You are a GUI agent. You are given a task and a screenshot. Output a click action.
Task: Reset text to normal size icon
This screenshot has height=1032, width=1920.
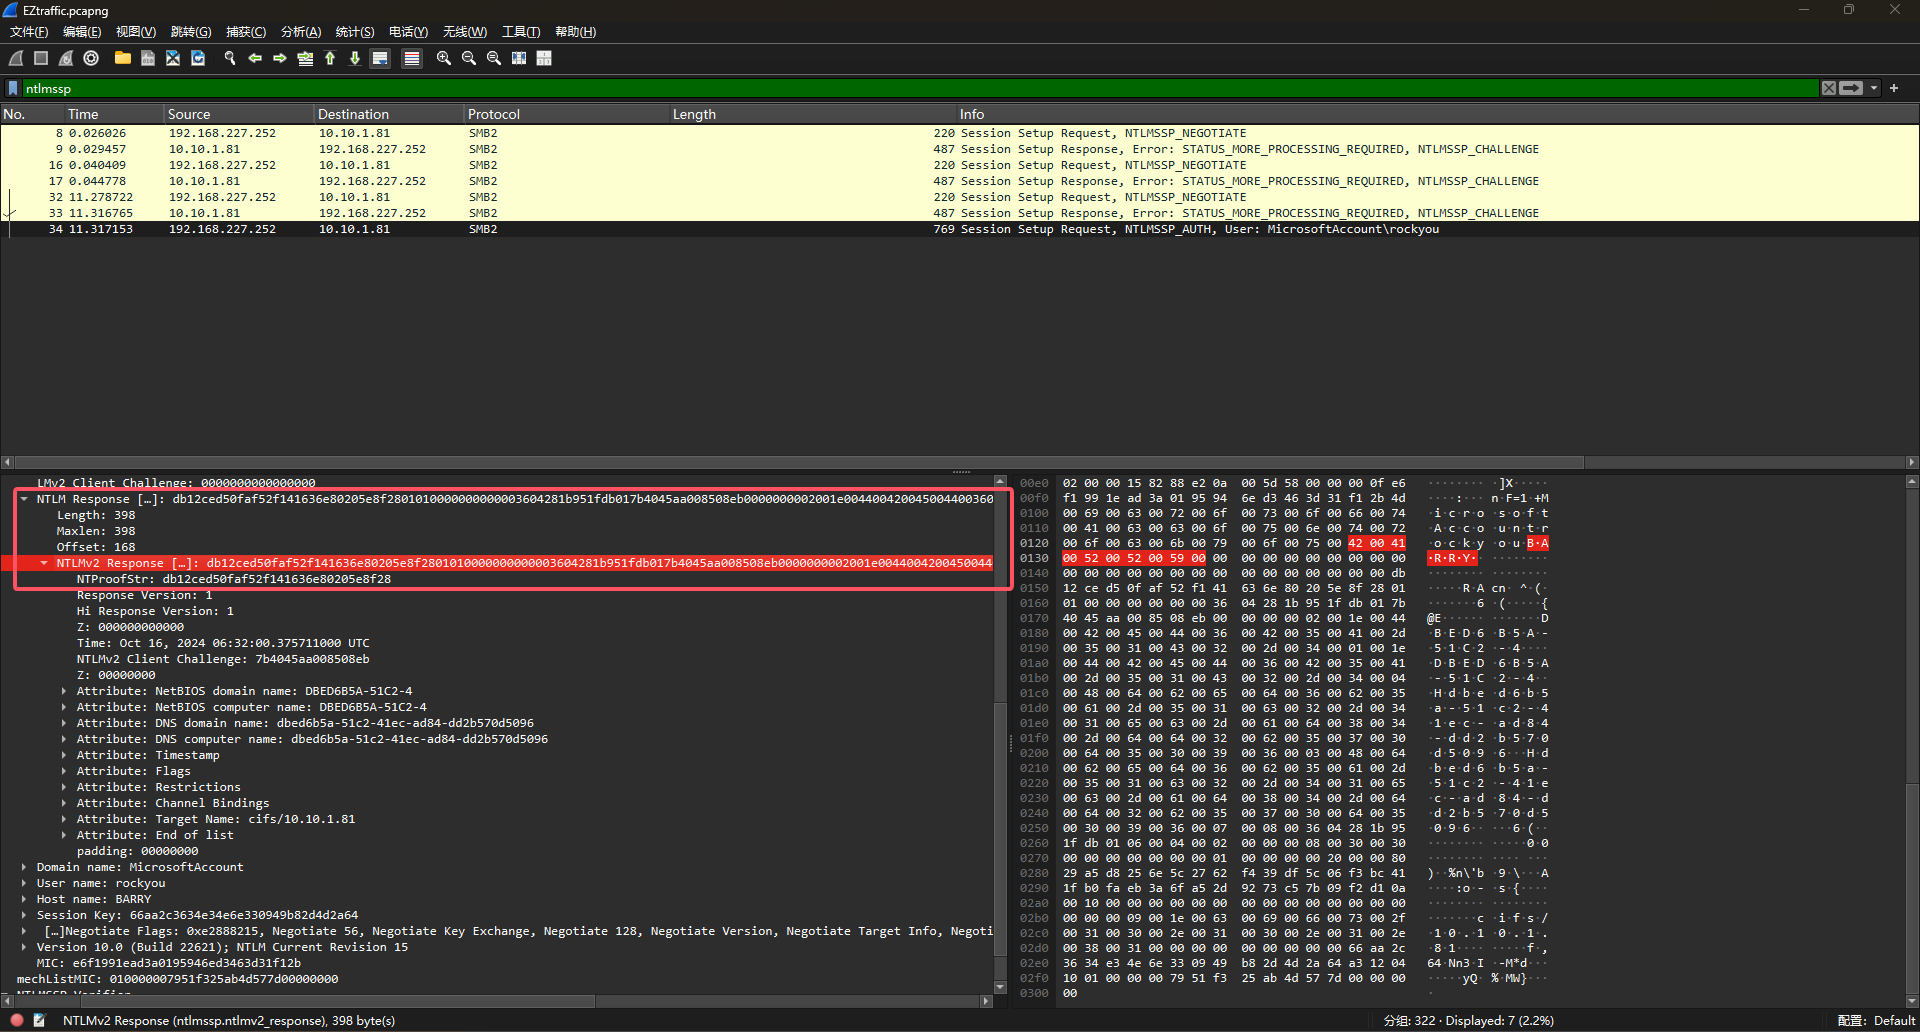493,58
